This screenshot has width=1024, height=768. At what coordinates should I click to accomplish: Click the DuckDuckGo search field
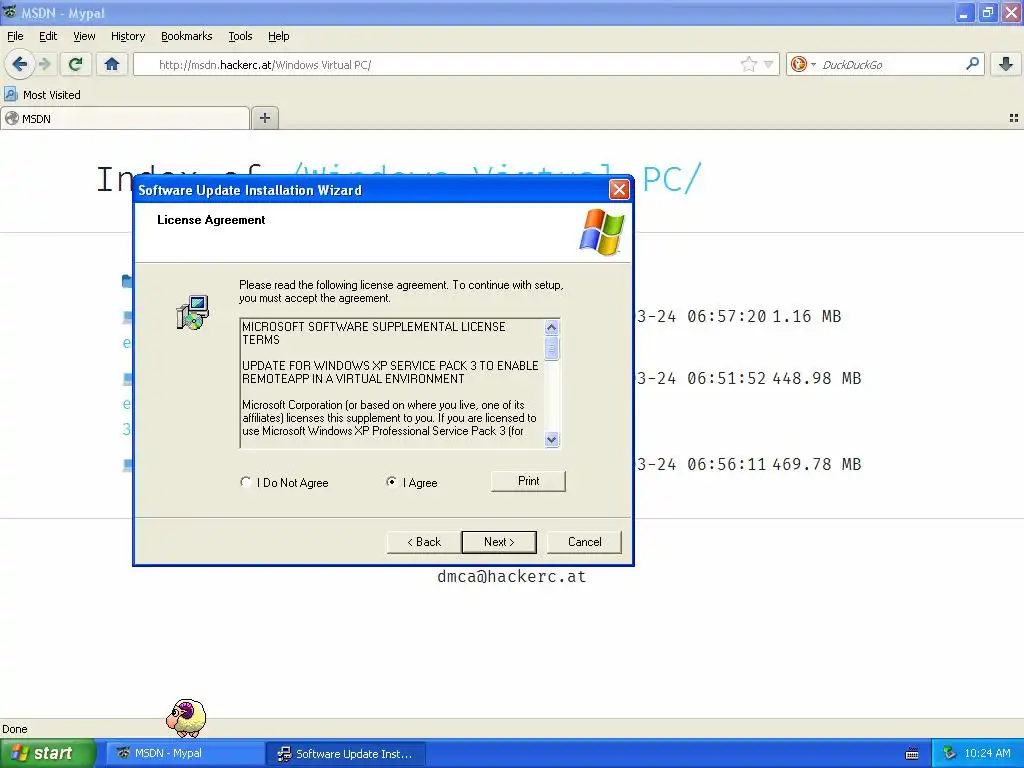(x=888, y=64)
